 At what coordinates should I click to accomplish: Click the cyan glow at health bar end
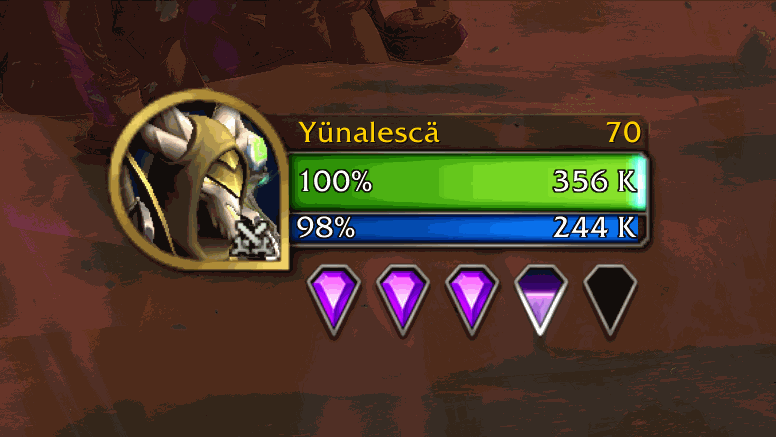[x=639, y=181]
